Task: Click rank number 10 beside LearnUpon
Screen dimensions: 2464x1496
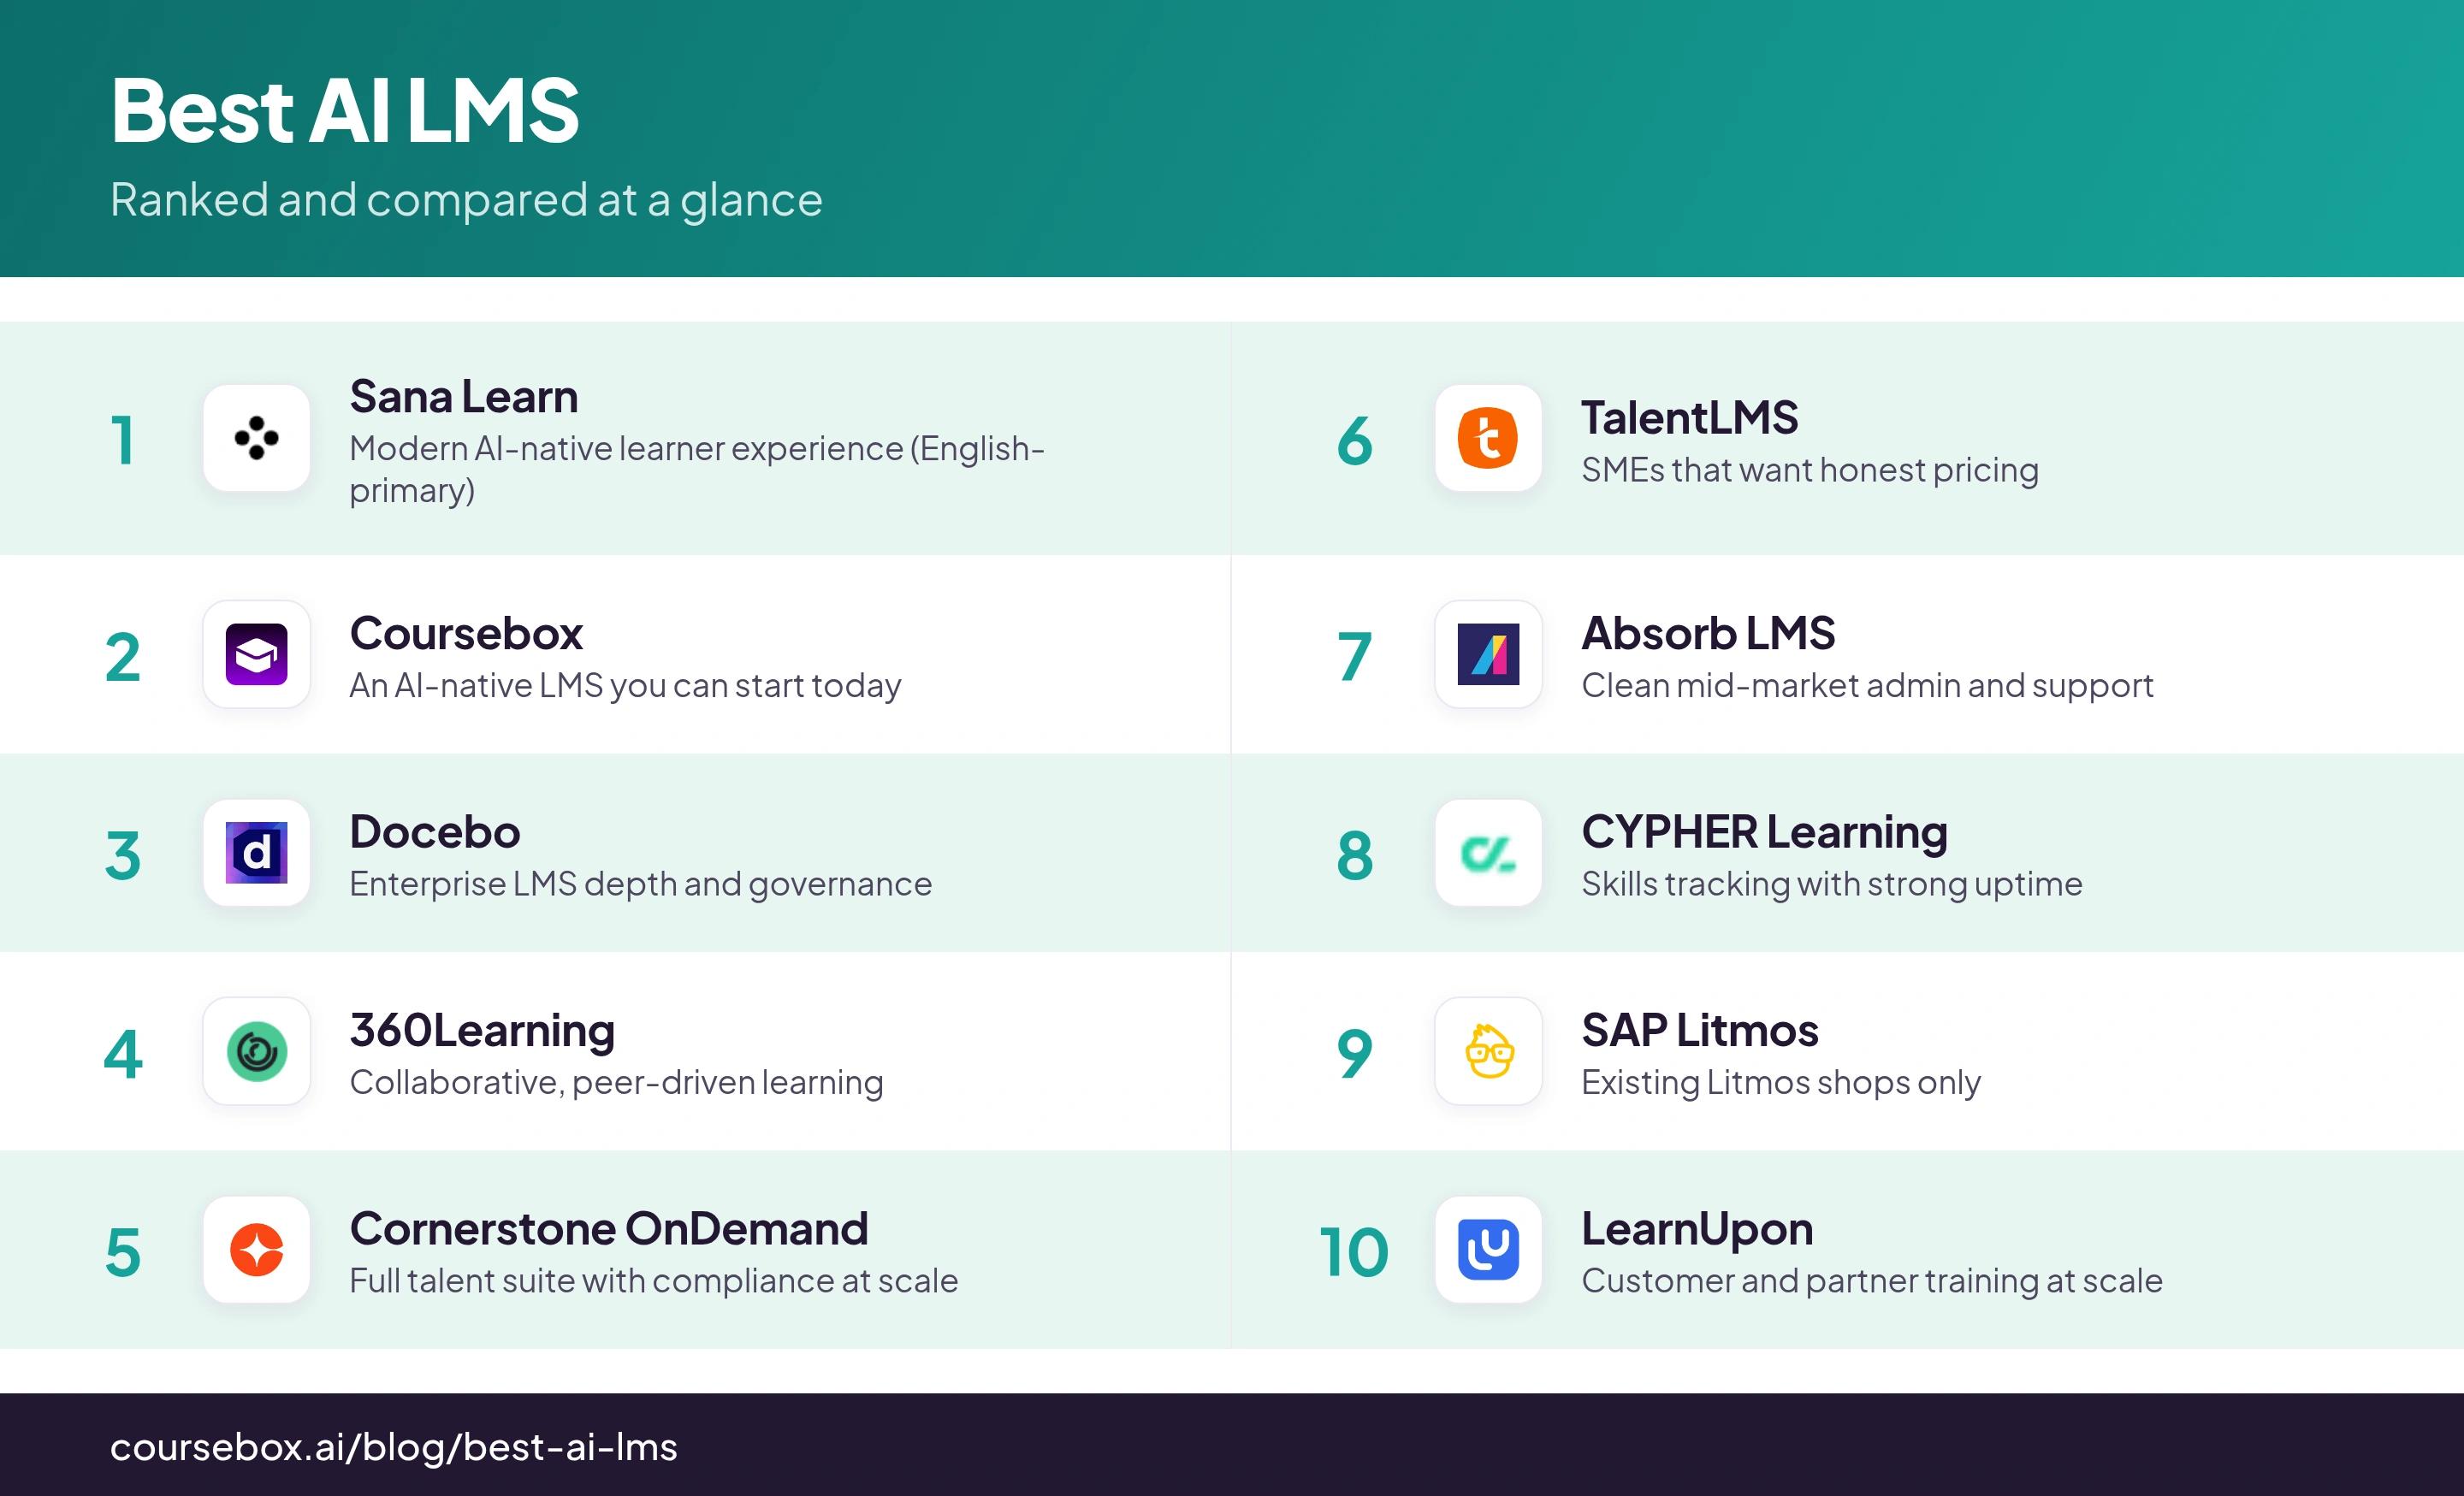Action: (1354, 1252)
